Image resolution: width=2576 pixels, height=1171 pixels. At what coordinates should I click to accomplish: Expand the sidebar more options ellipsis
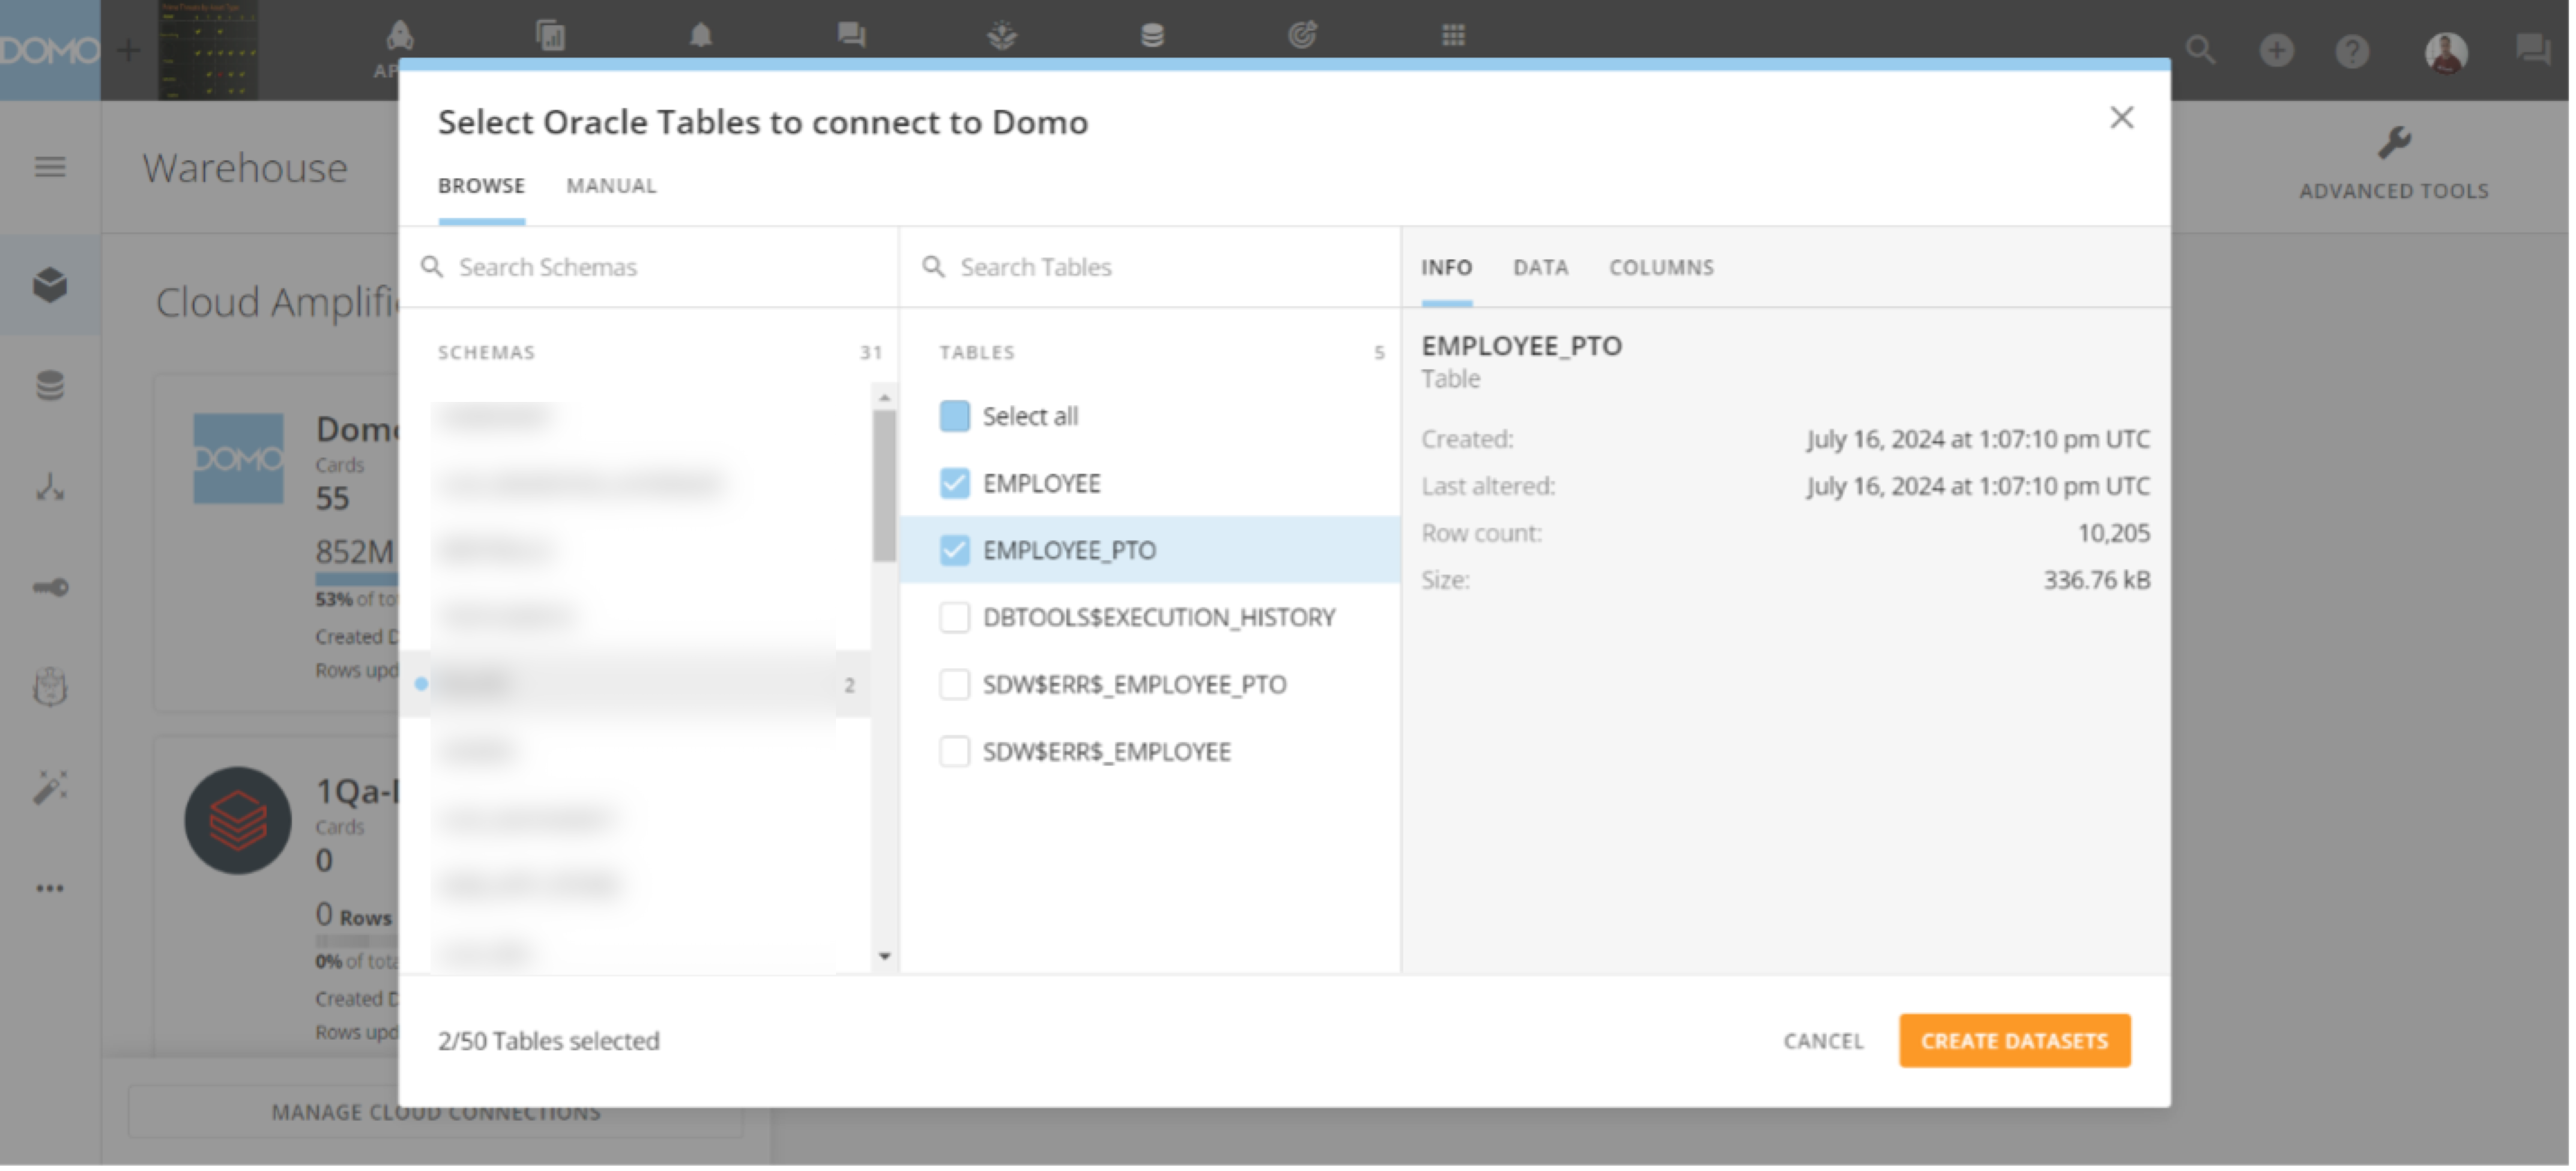(x=50, y=888)
